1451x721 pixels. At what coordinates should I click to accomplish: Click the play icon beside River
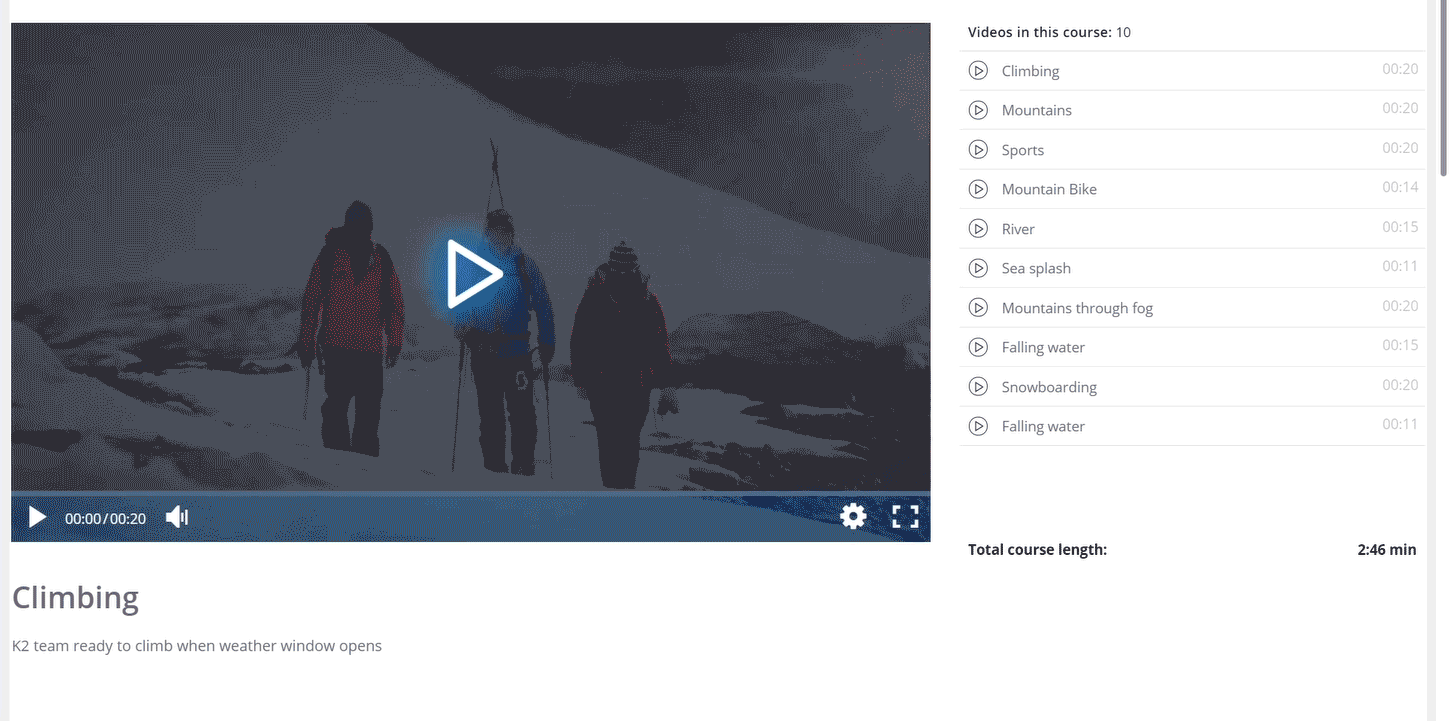tap(978, 228)
